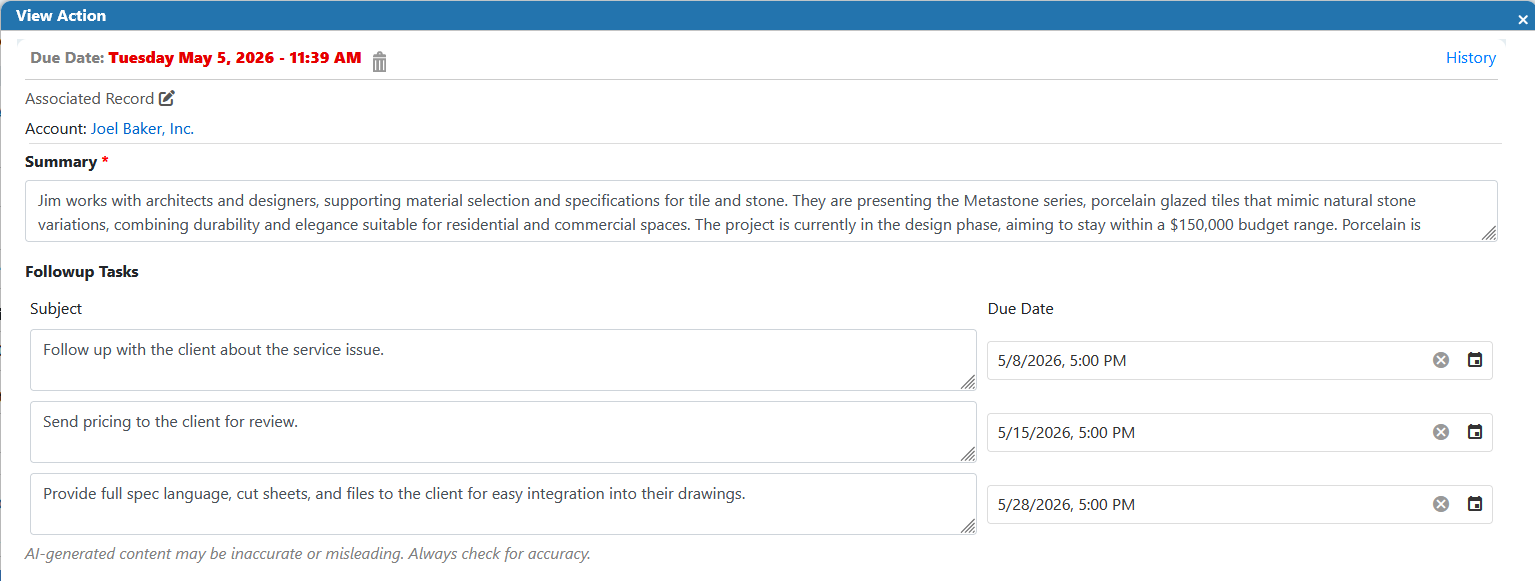This screenshot has width=1535, height=581.
Task: Open the Joel Baker, Inc. account link
Action: tap(142, 129)
